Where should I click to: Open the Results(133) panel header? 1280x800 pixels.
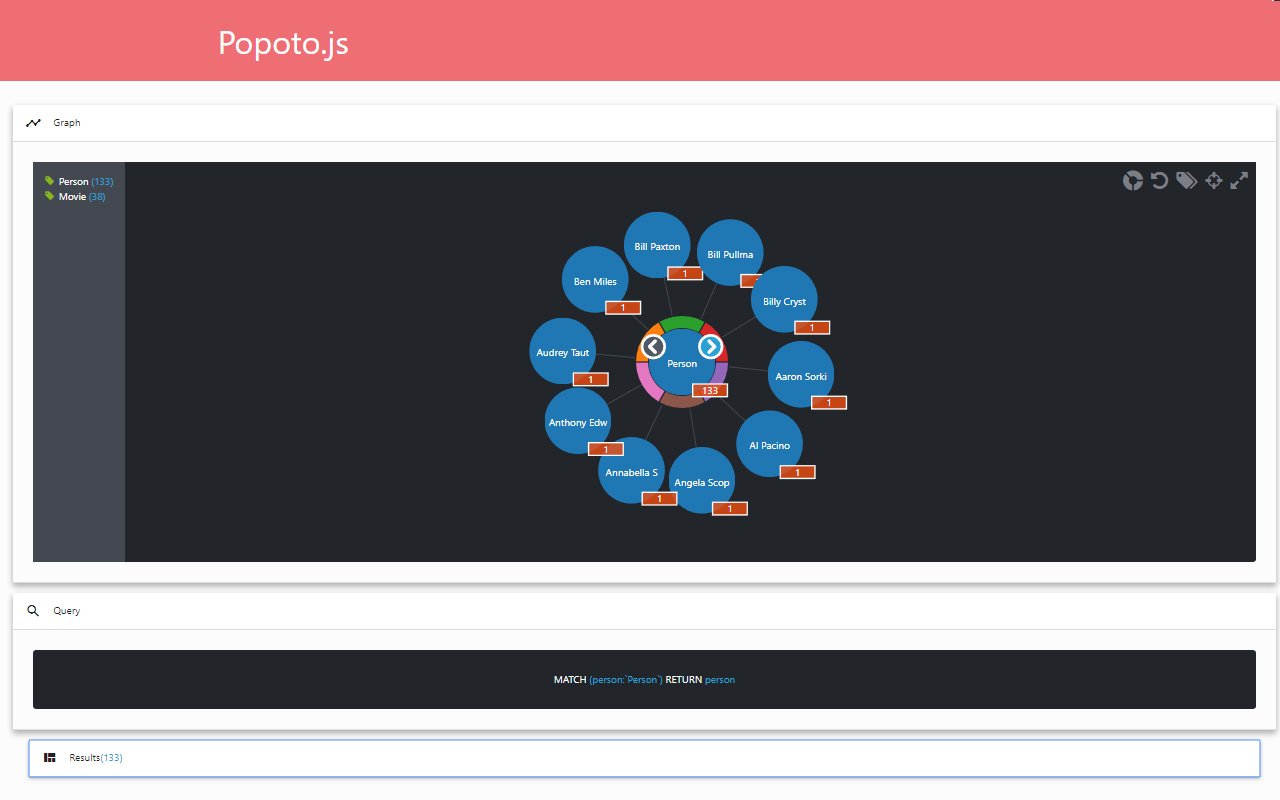click(x=644, y=758)
